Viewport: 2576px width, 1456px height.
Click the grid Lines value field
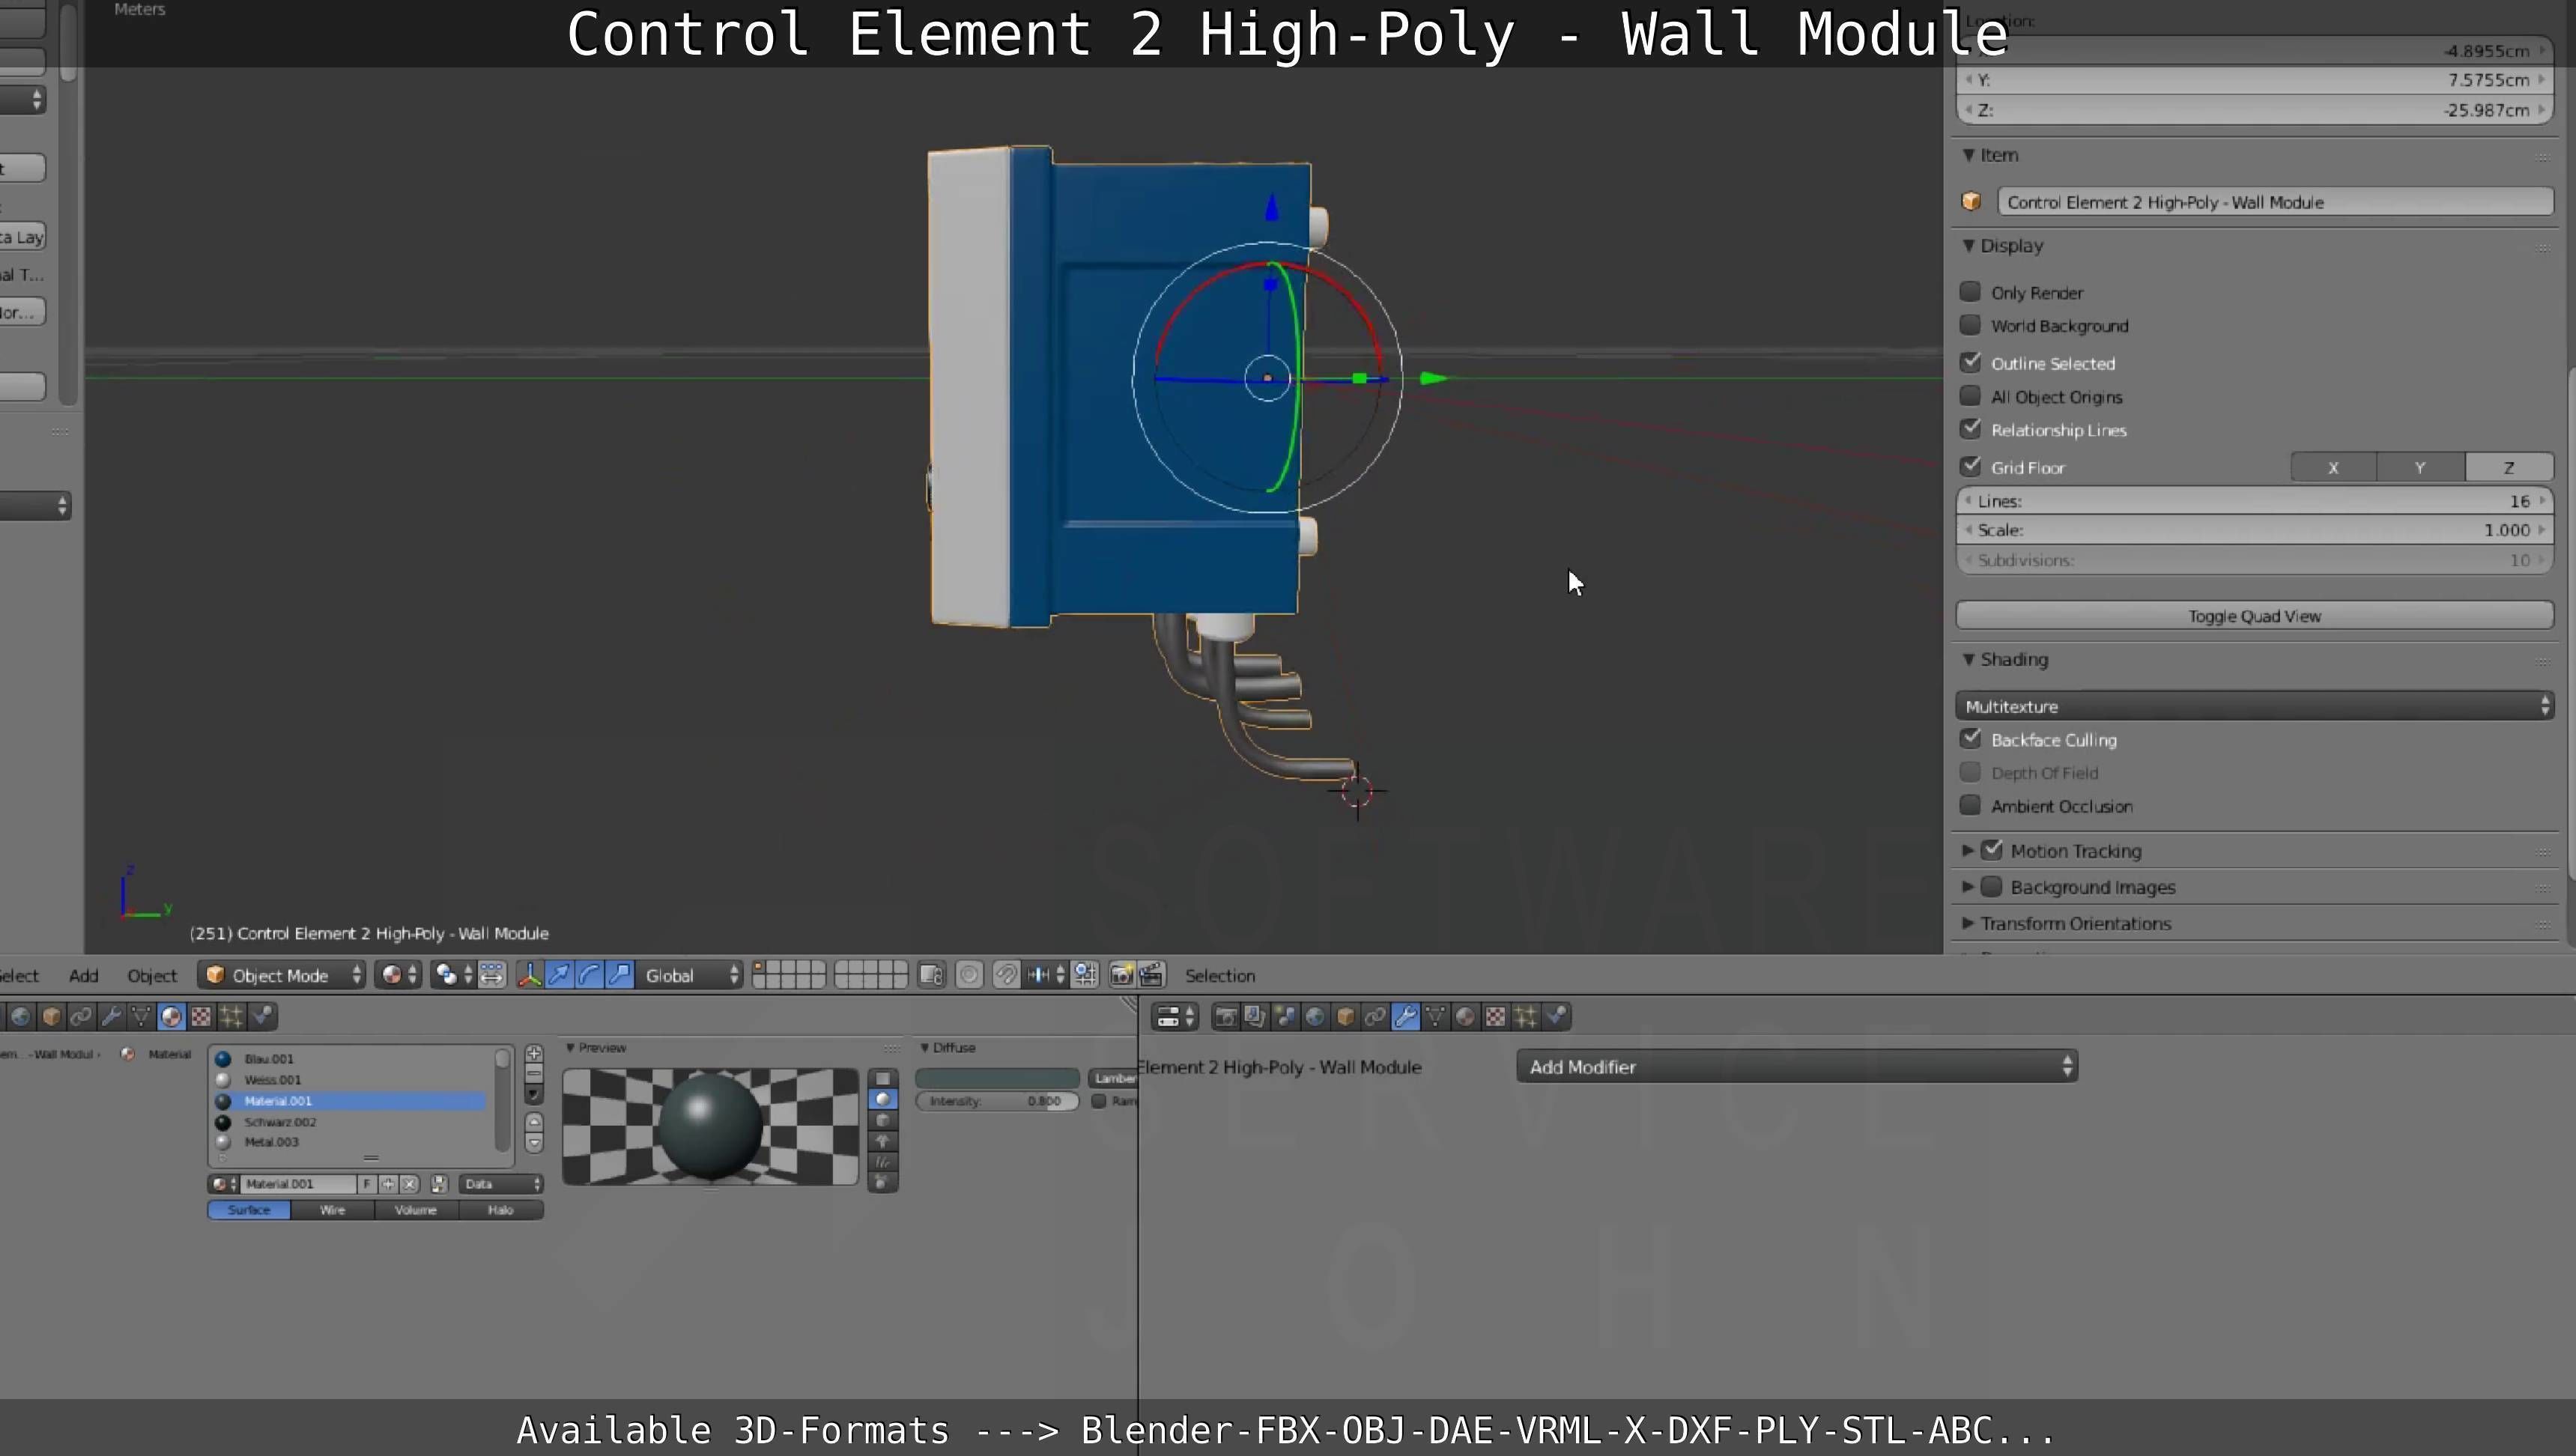pos(2254,501)
